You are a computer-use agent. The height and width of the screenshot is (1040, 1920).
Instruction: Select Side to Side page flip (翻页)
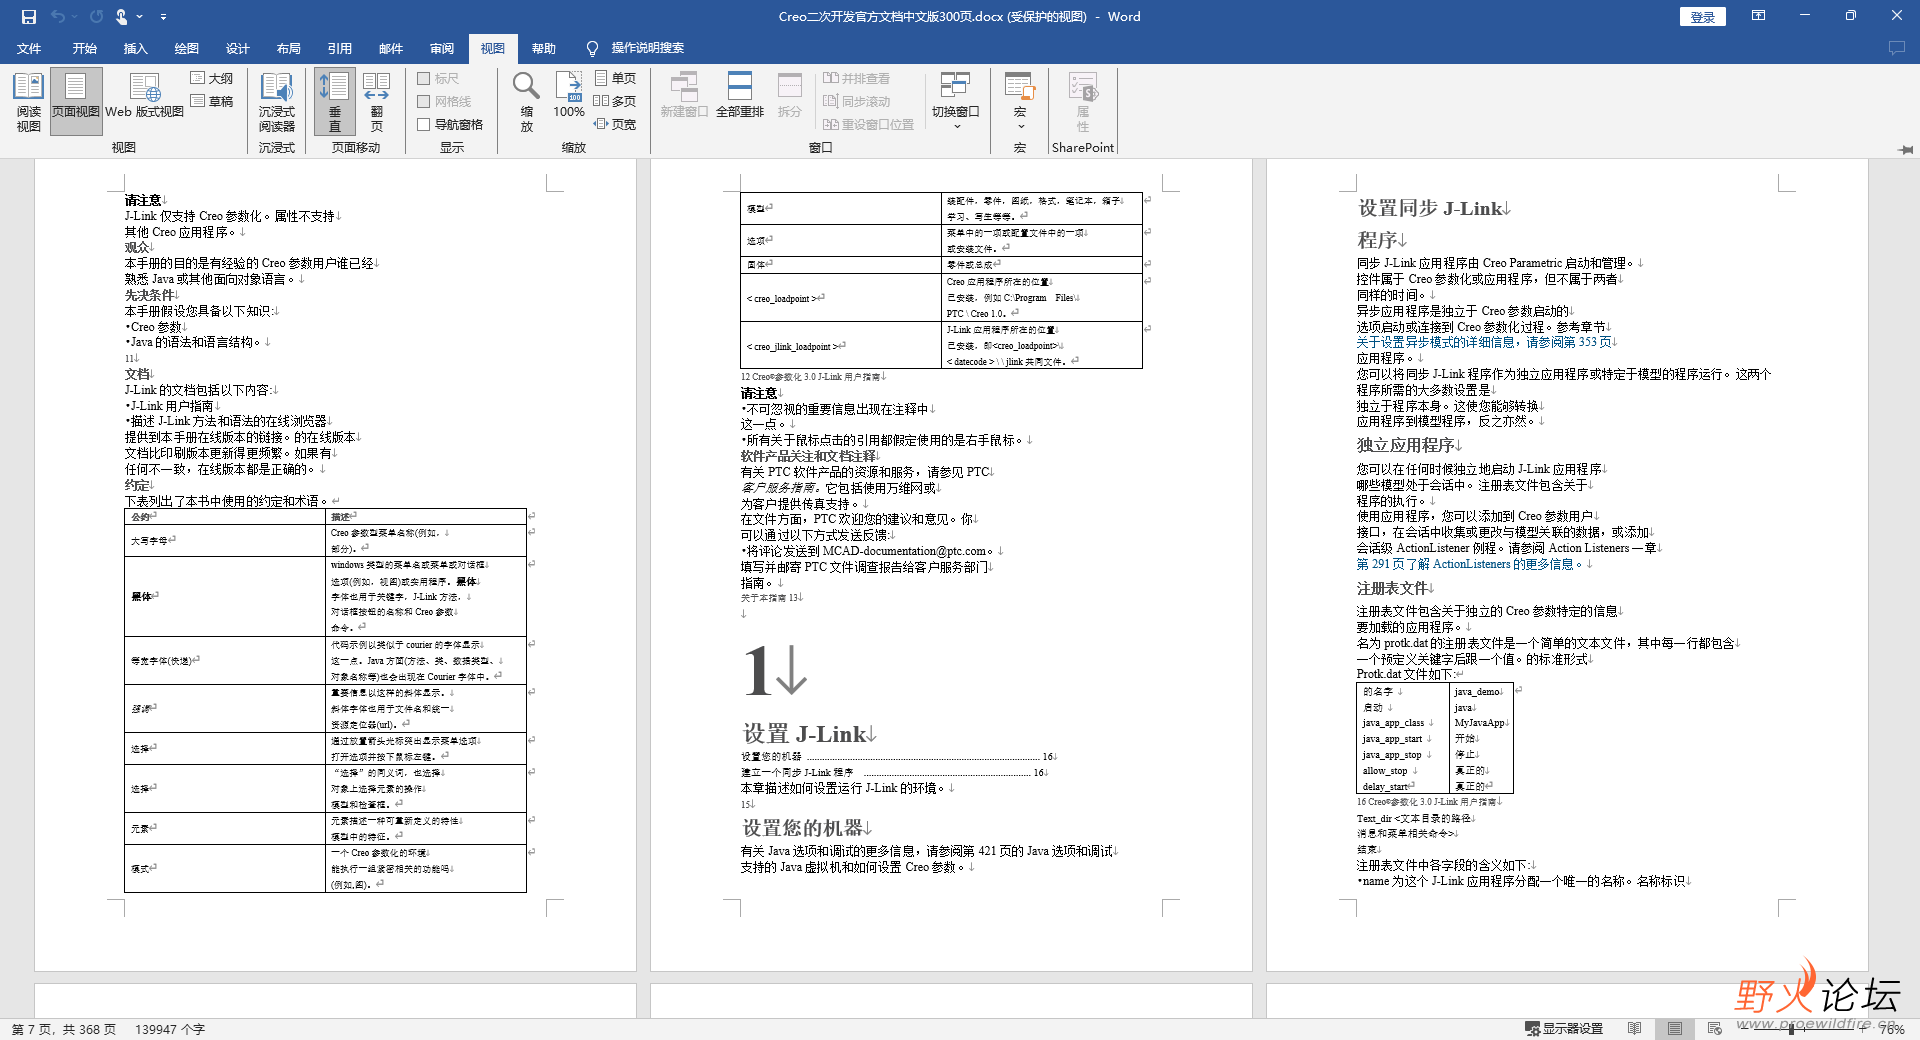coord(377,102)
